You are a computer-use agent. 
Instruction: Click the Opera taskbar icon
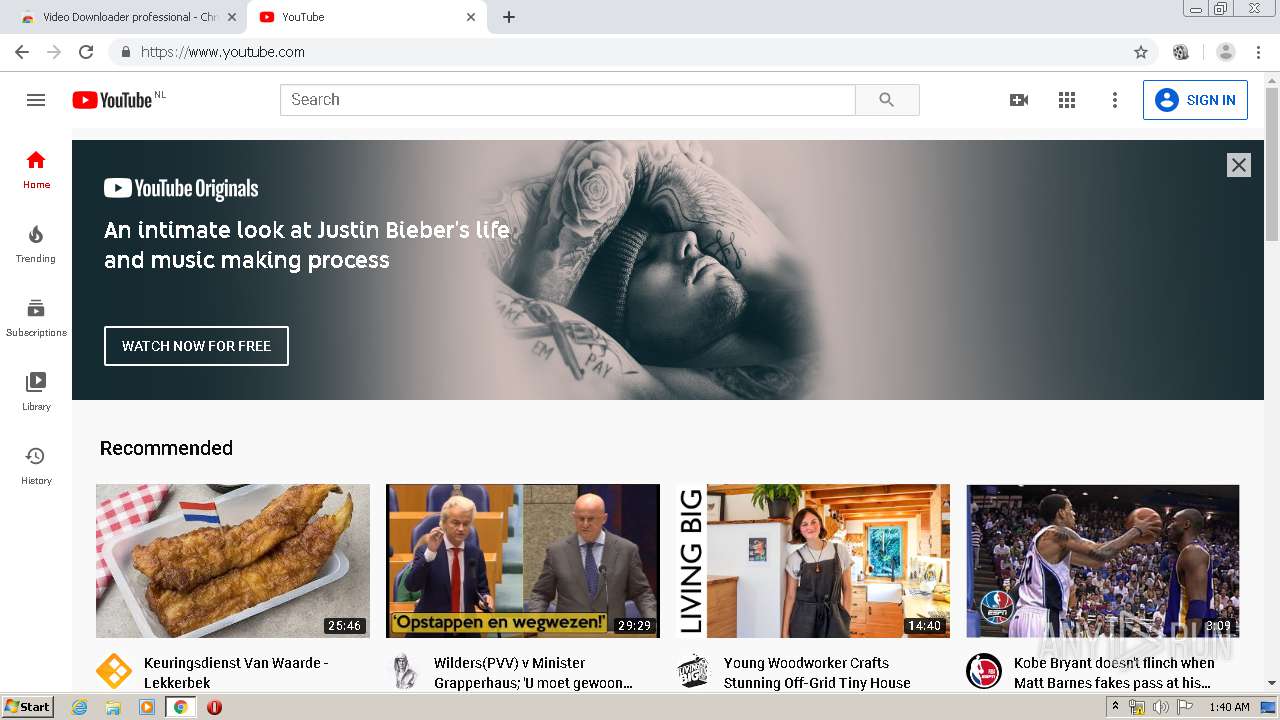click(214, 707)
